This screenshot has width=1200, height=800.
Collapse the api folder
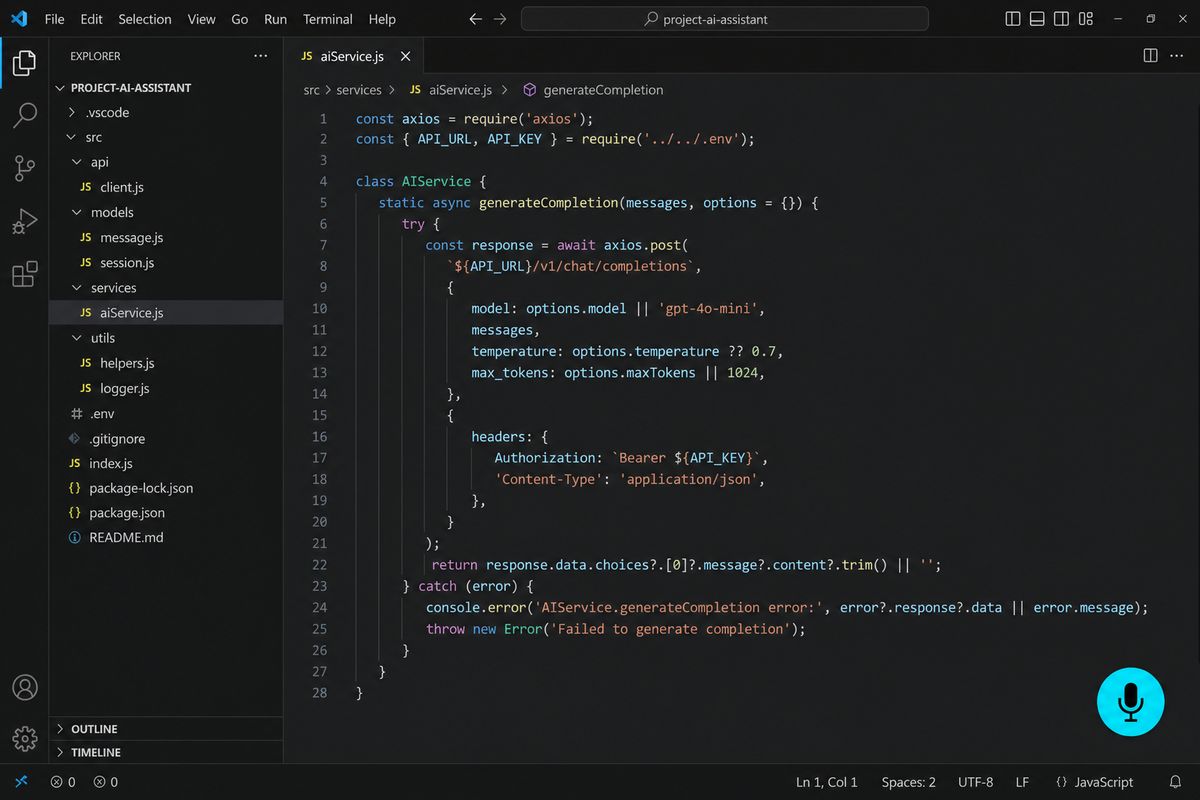tap(166, 162)
